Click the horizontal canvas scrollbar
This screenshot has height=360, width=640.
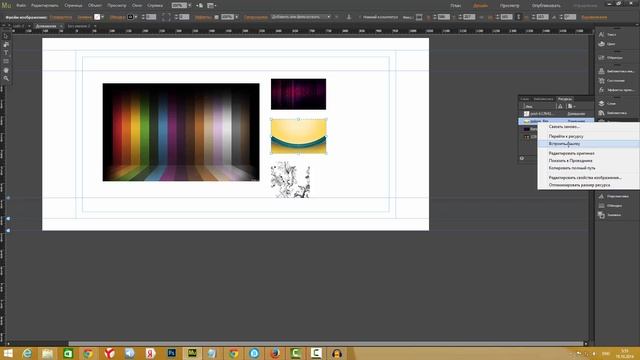point(325,344)
